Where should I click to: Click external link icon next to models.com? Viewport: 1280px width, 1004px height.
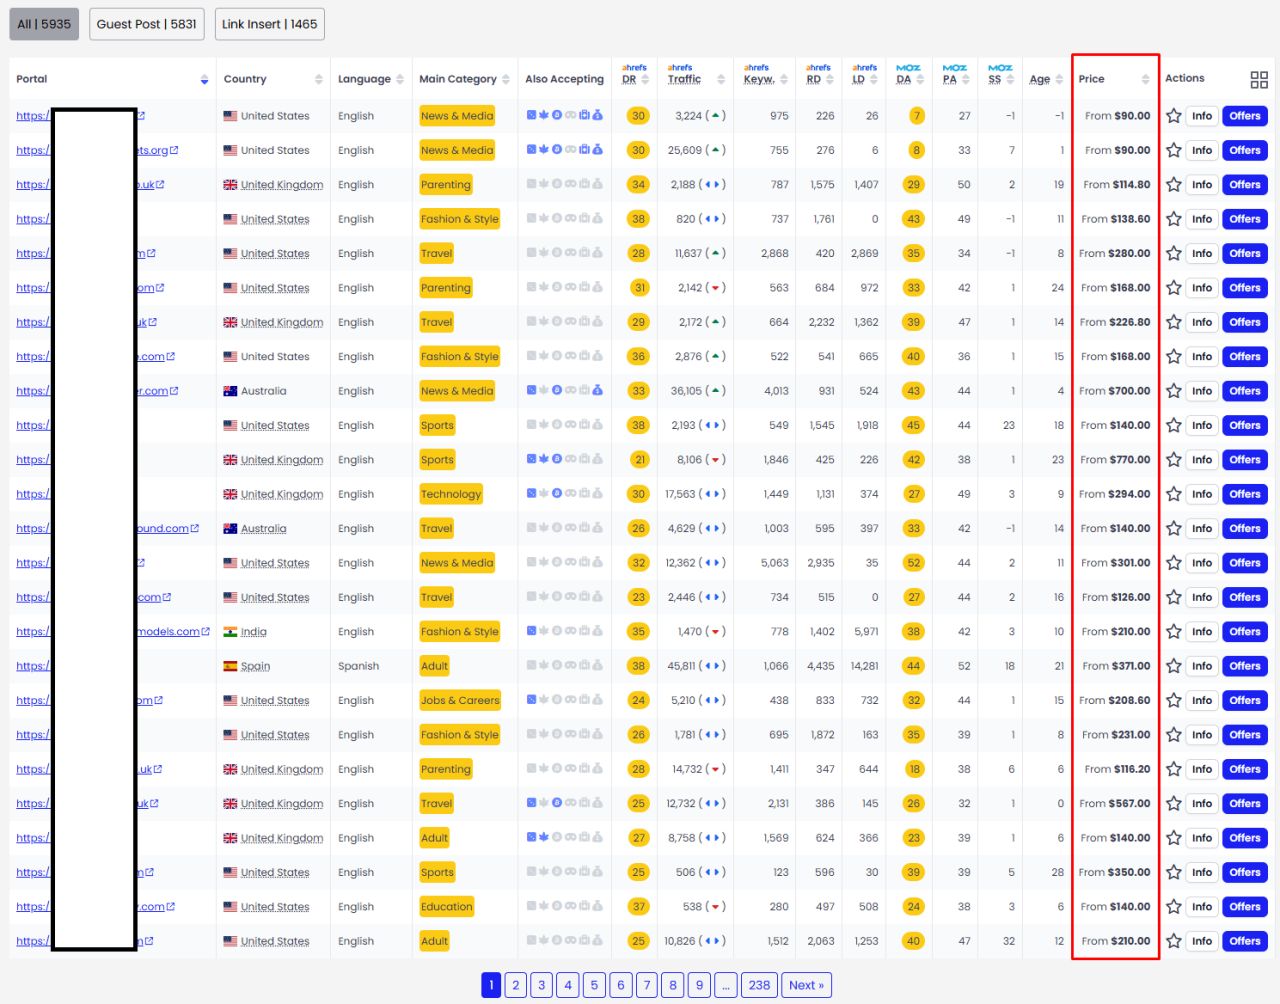(x=206, y=632)
